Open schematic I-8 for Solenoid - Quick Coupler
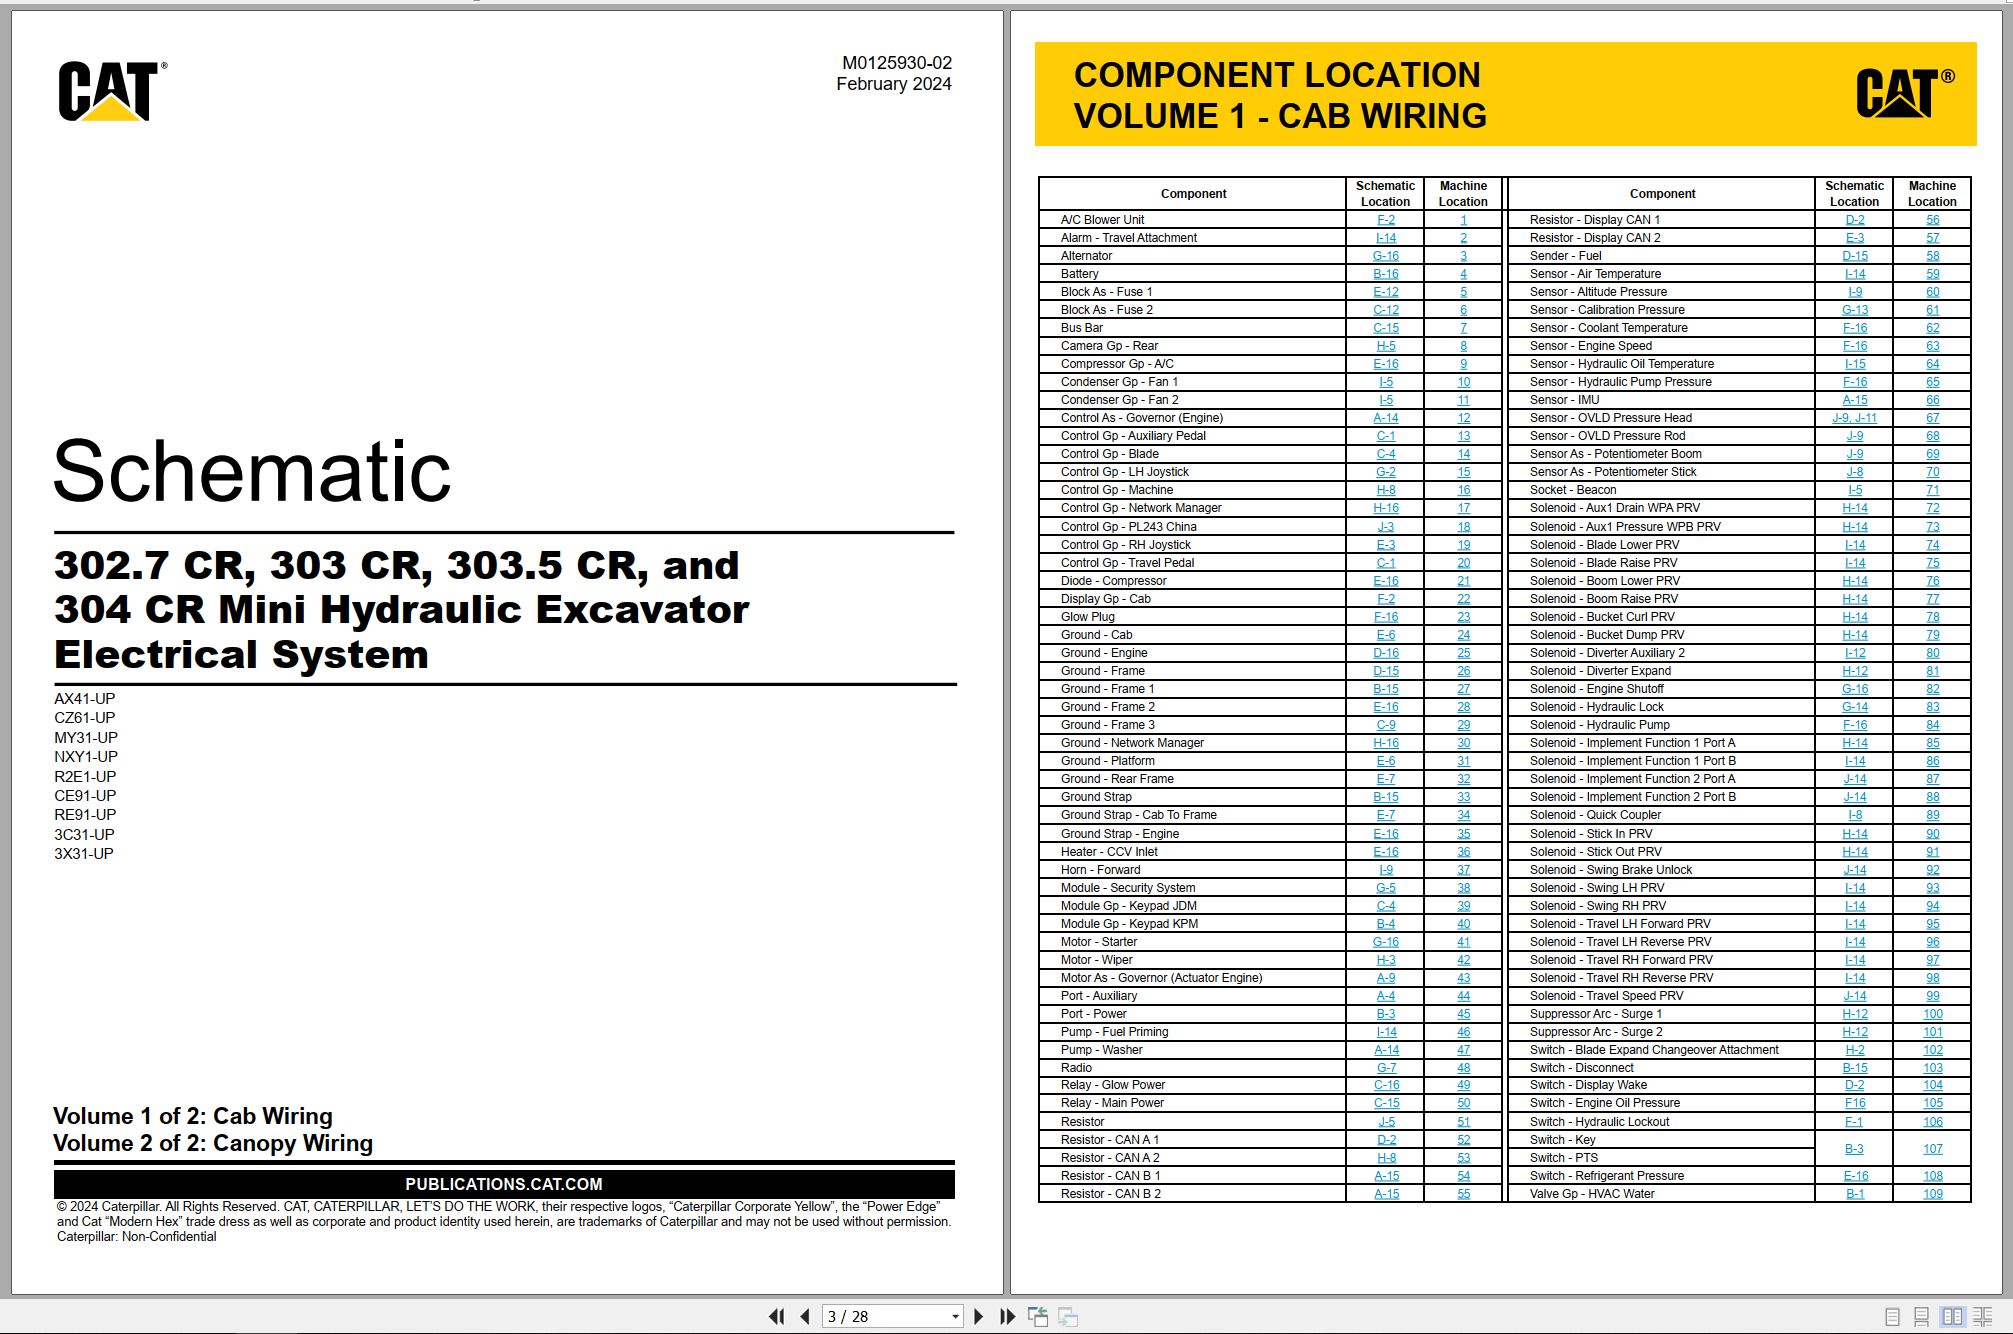Screen dimensions: 2013x1334 [1854, 815]
